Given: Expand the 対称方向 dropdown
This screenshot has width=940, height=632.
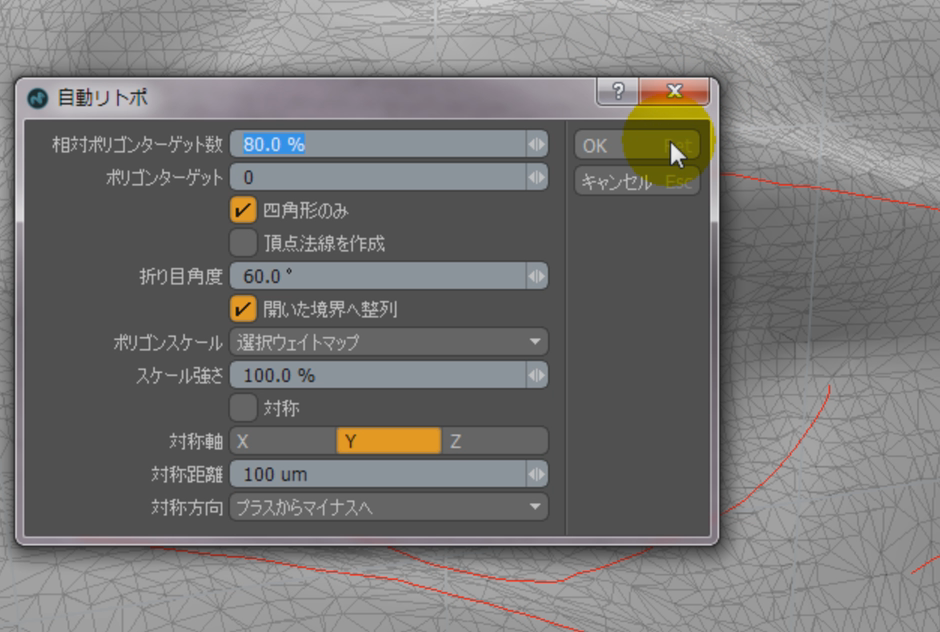Looking at the screenshot, I should (389, 507).
